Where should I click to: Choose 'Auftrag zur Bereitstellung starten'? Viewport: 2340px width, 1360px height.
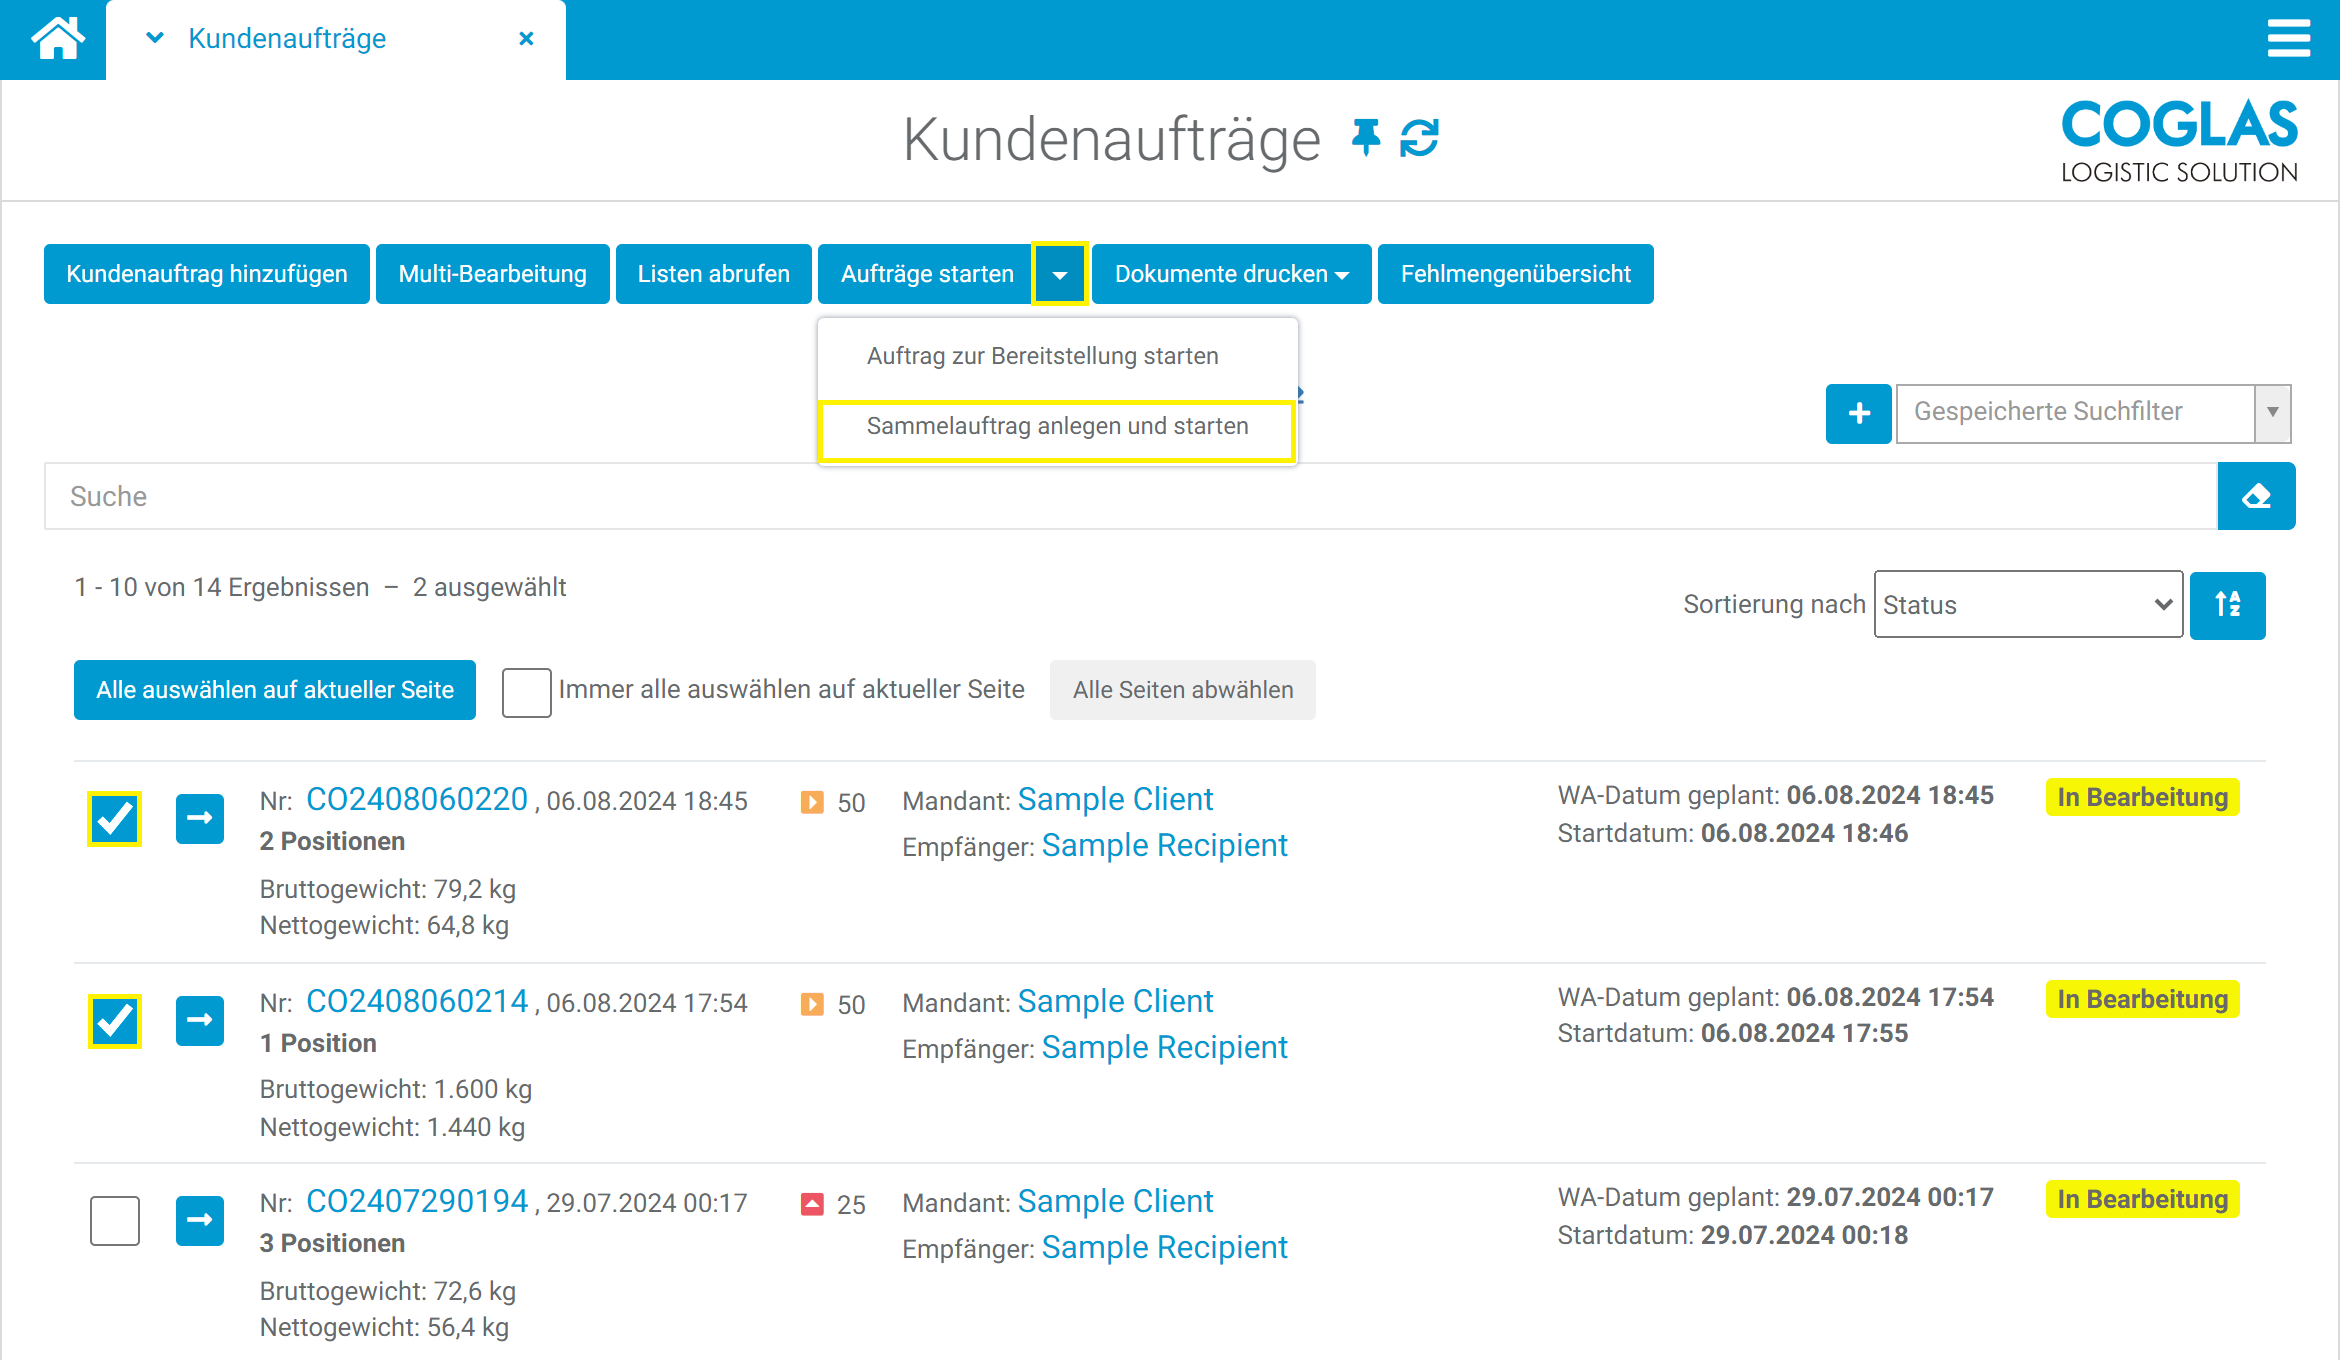1042,357
